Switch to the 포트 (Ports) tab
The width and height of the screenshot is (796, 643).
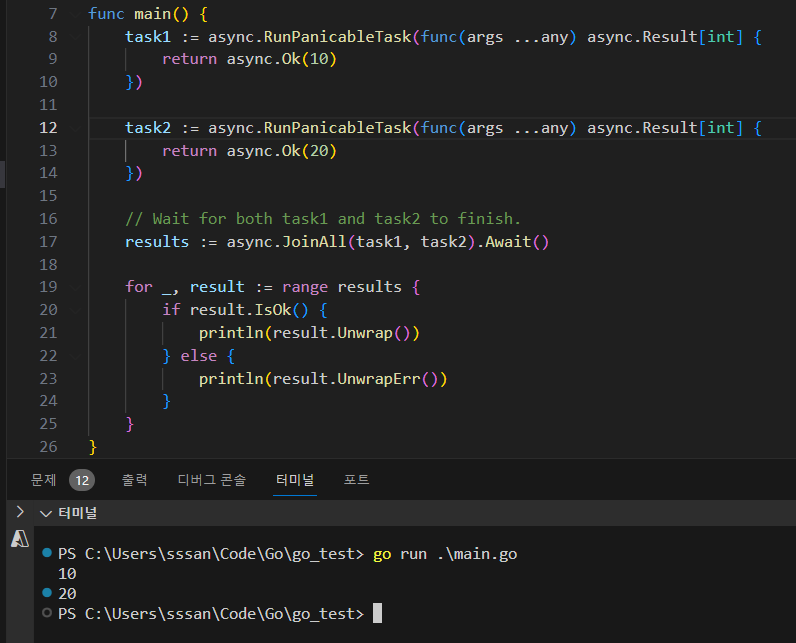356,480
